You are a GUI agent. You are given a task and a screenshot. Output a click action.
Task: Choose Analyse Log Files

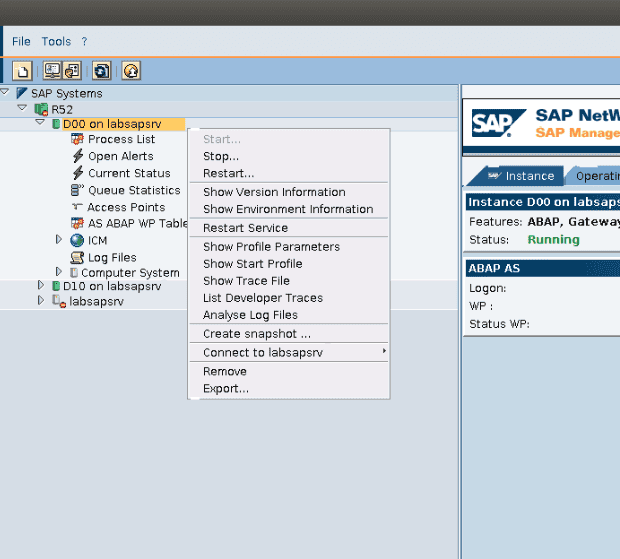point(289,315)
